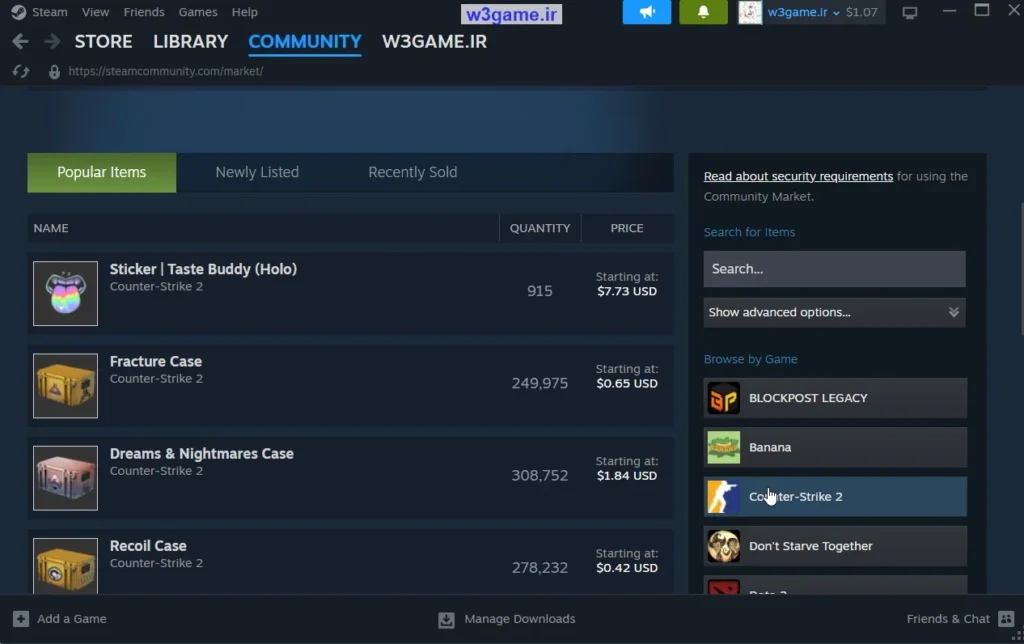Screen dimensions: 1024x644
Task: Open the W3GAME.IR profile section
Action: click(x=434, y=42)
